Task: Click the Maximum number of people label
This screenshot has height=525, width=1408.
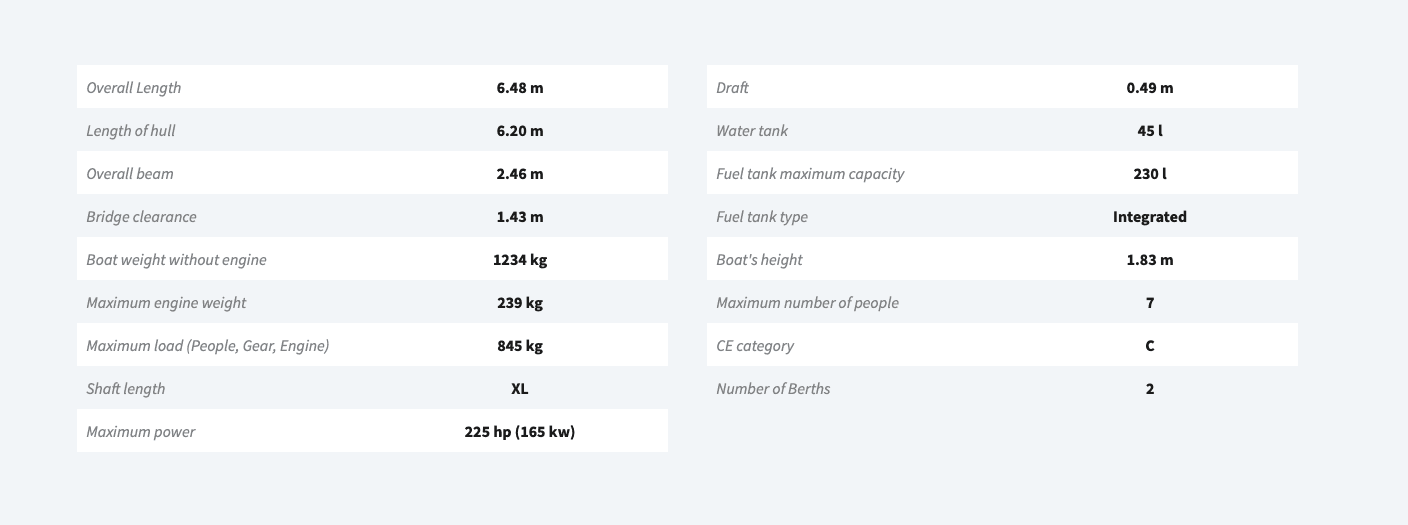Action: tap(807, 302)
